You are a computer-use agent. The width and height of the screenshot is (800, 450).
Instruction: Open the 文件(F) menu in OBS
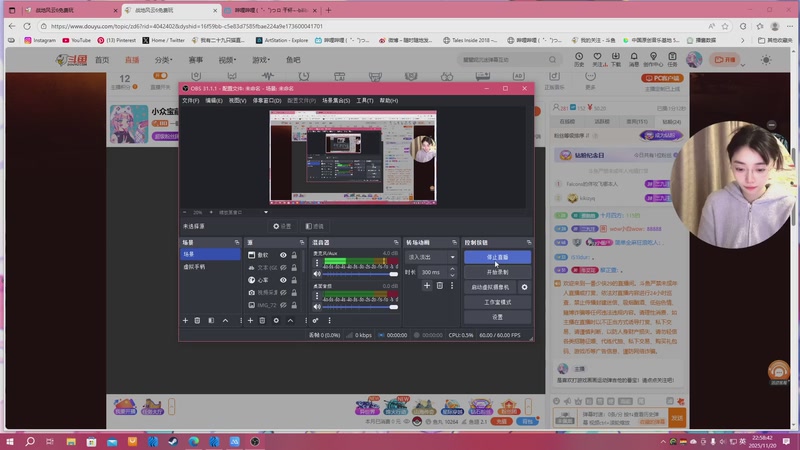[x=190, y=101]
